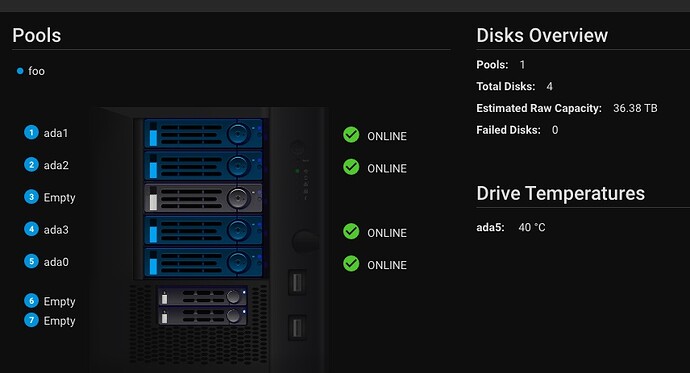This screenshot has width=690, height=373.
Task: Select the ada2 drive tray in the enclosure
Action: [203, 165]
